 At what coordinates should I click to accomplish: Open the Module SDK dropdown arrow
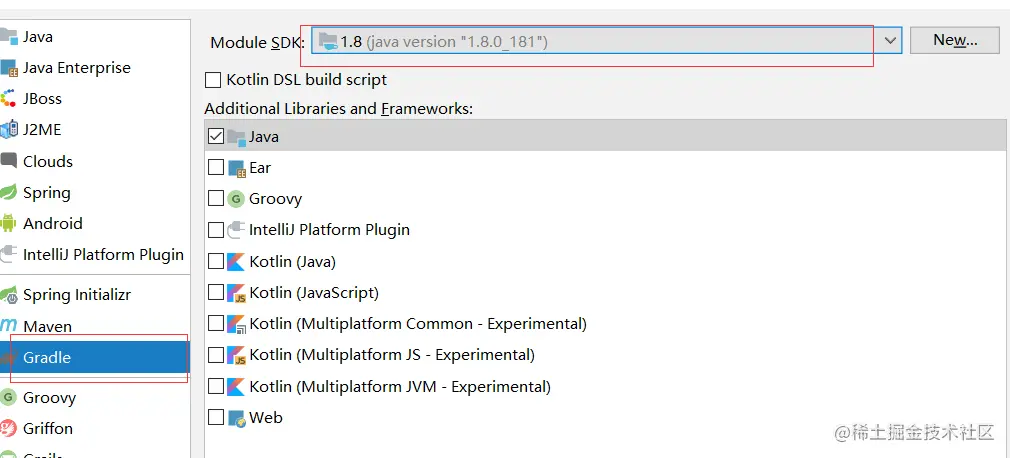tap(890, 41)
